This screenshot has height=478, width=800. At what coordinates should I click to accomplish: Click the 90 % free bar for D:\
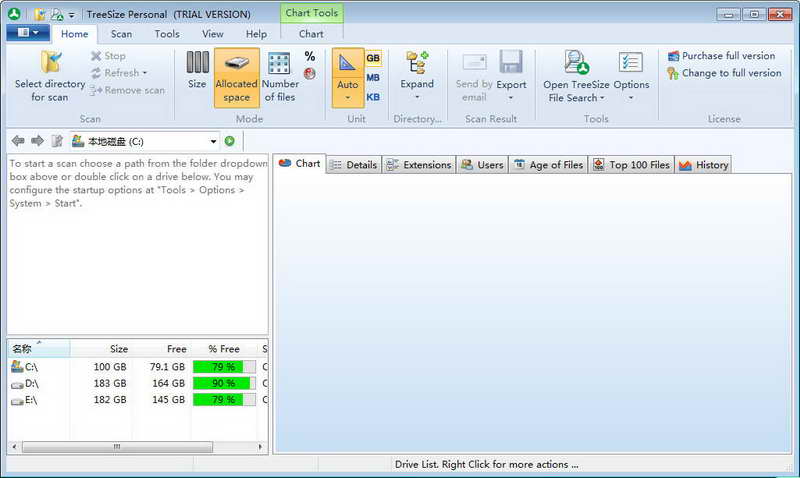click(x=224, y=383)
